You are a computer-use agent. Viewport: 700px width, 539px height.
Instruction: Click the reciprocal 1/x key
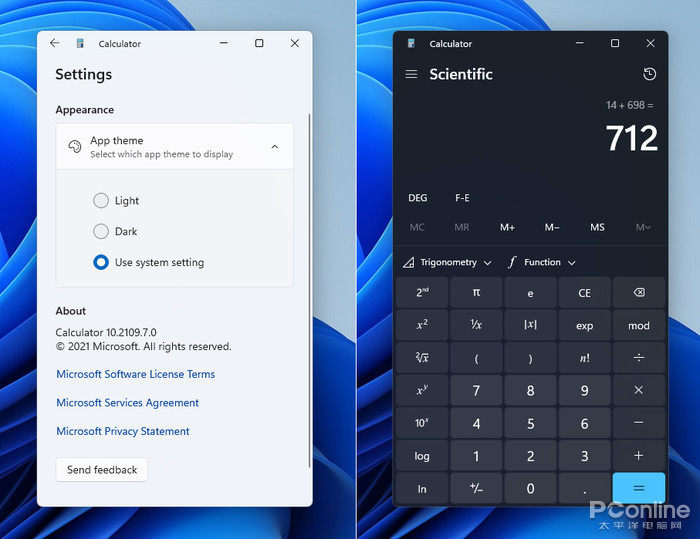476,325
